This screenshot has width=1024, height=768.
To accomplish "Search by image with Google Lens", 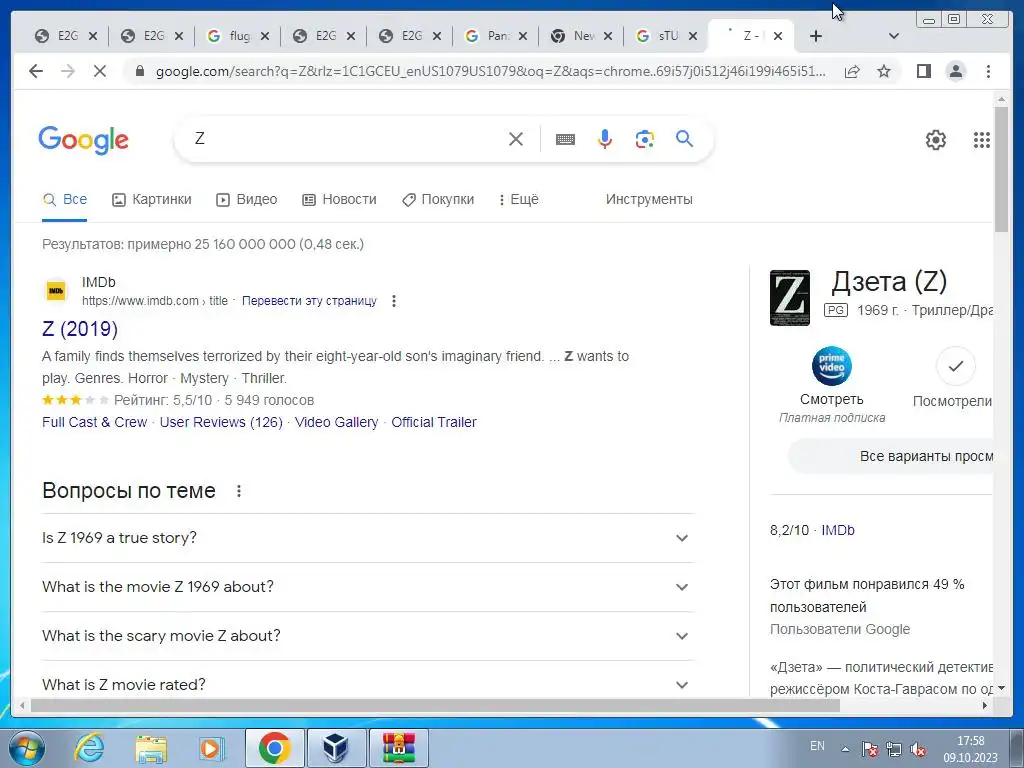I will [645, 139].
